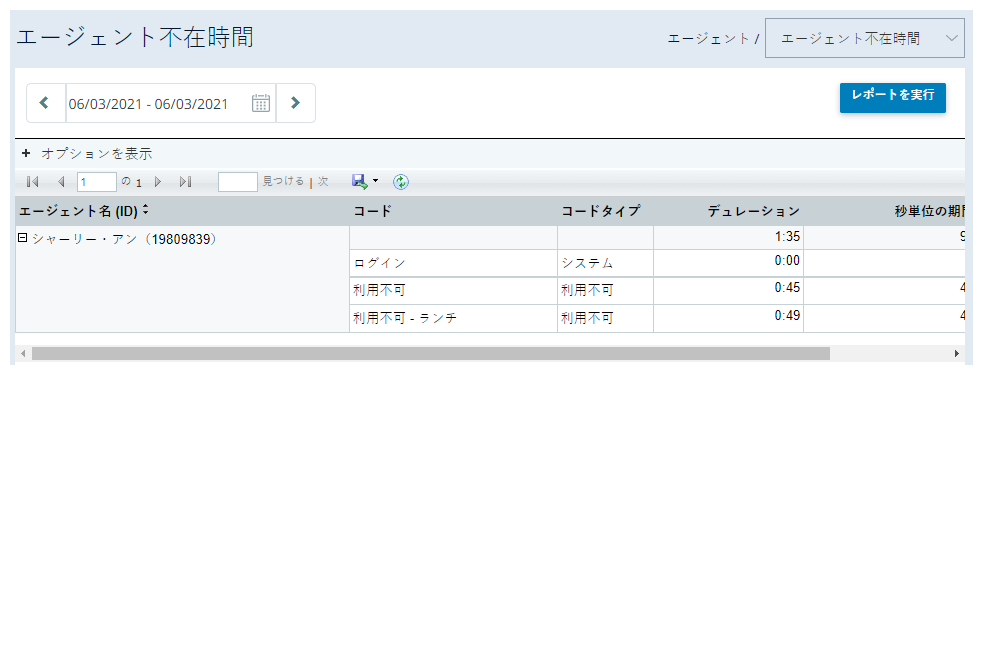Jump to last page of report

(185, 182)
